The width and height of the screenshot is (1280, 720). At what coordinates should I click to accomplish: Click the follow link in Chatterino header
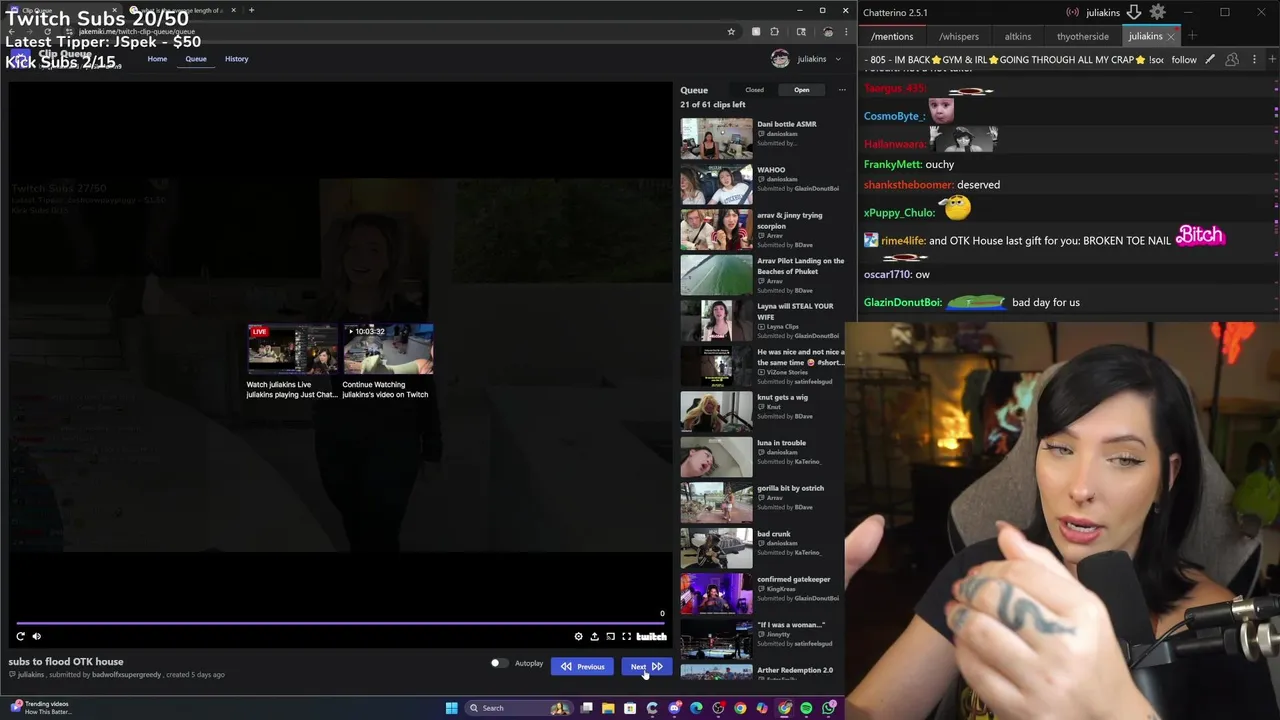tap(1184, 60)
